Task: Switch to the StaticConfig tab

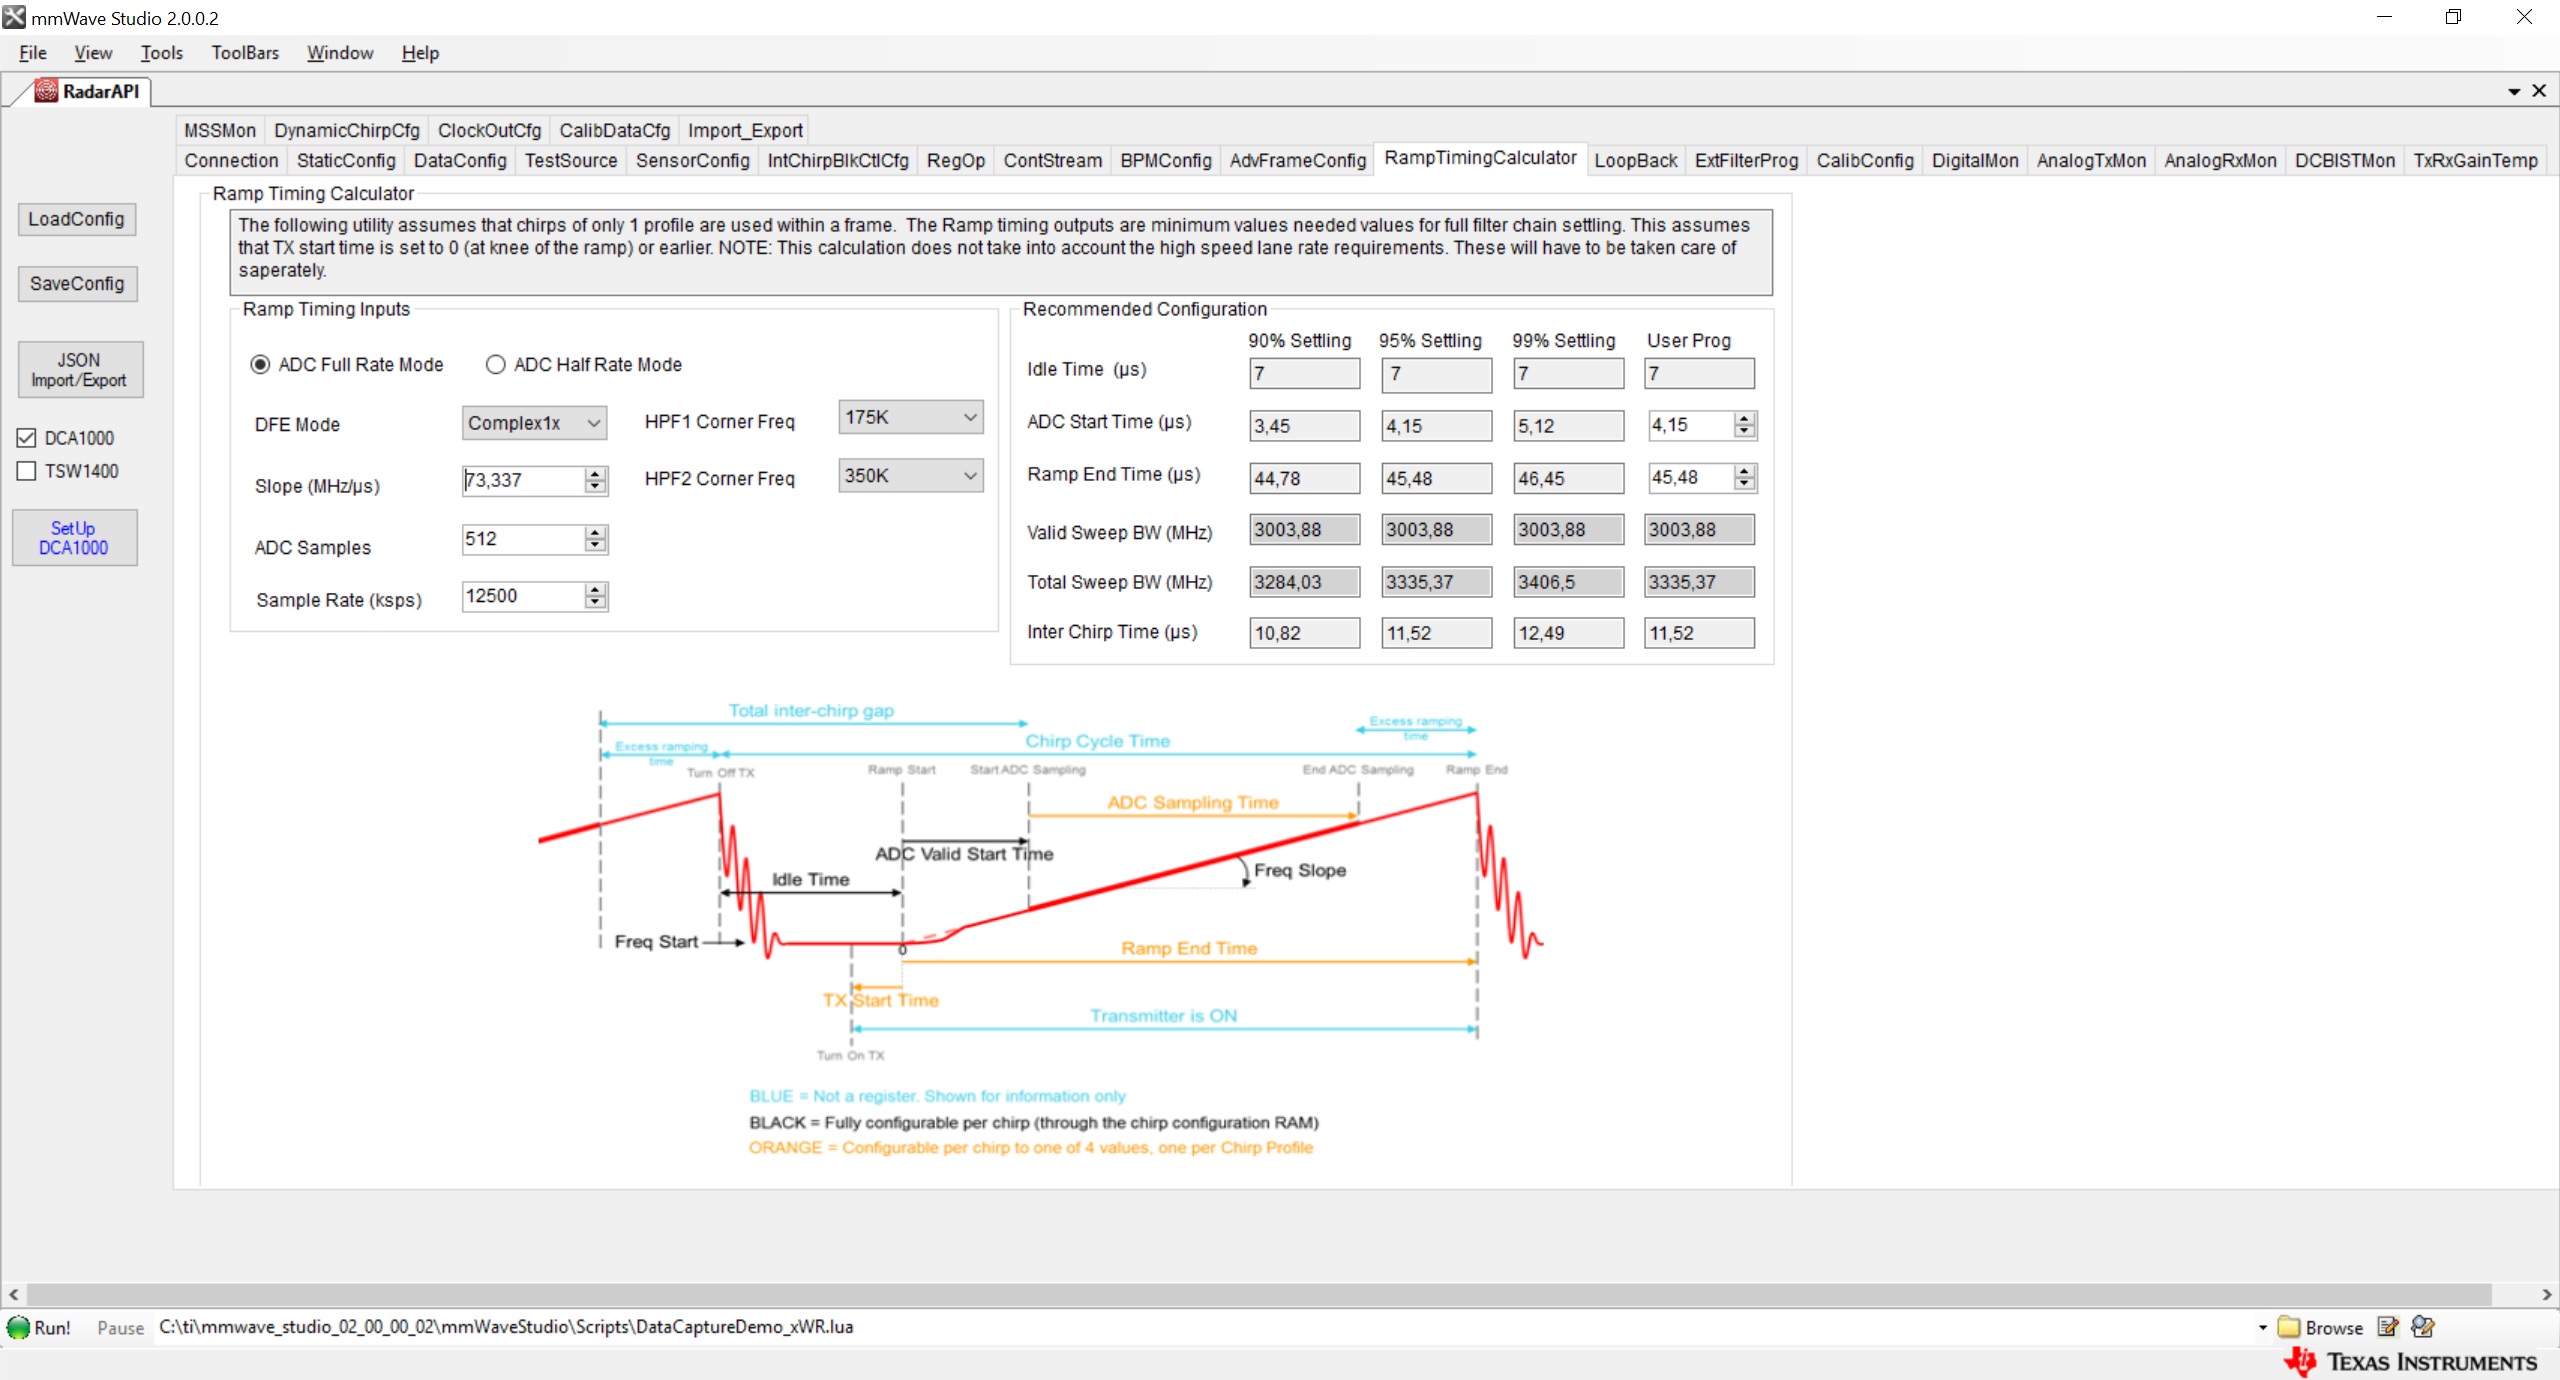Action: (346, 160)
